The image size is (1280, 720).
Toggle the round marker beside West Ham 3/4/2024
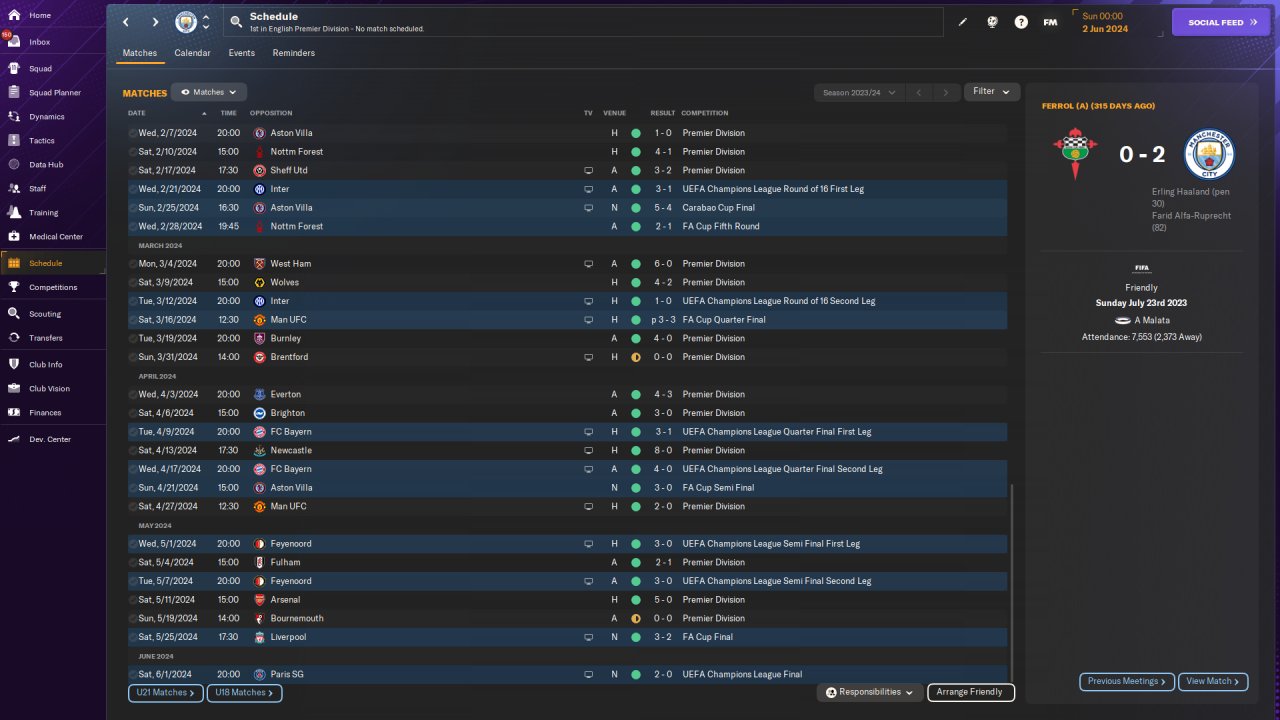coord(133,264)
